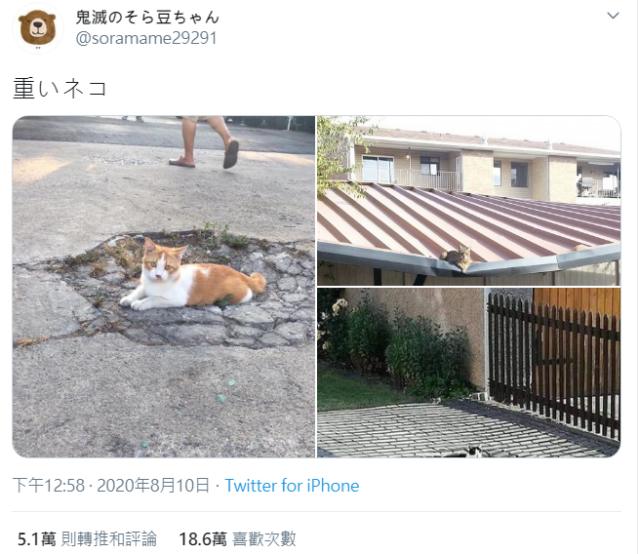Viewport: 640px width, 554px height.
Task: Open the @soramame29291 handle link
Action: pyautogui.click(x=146, y=38)
